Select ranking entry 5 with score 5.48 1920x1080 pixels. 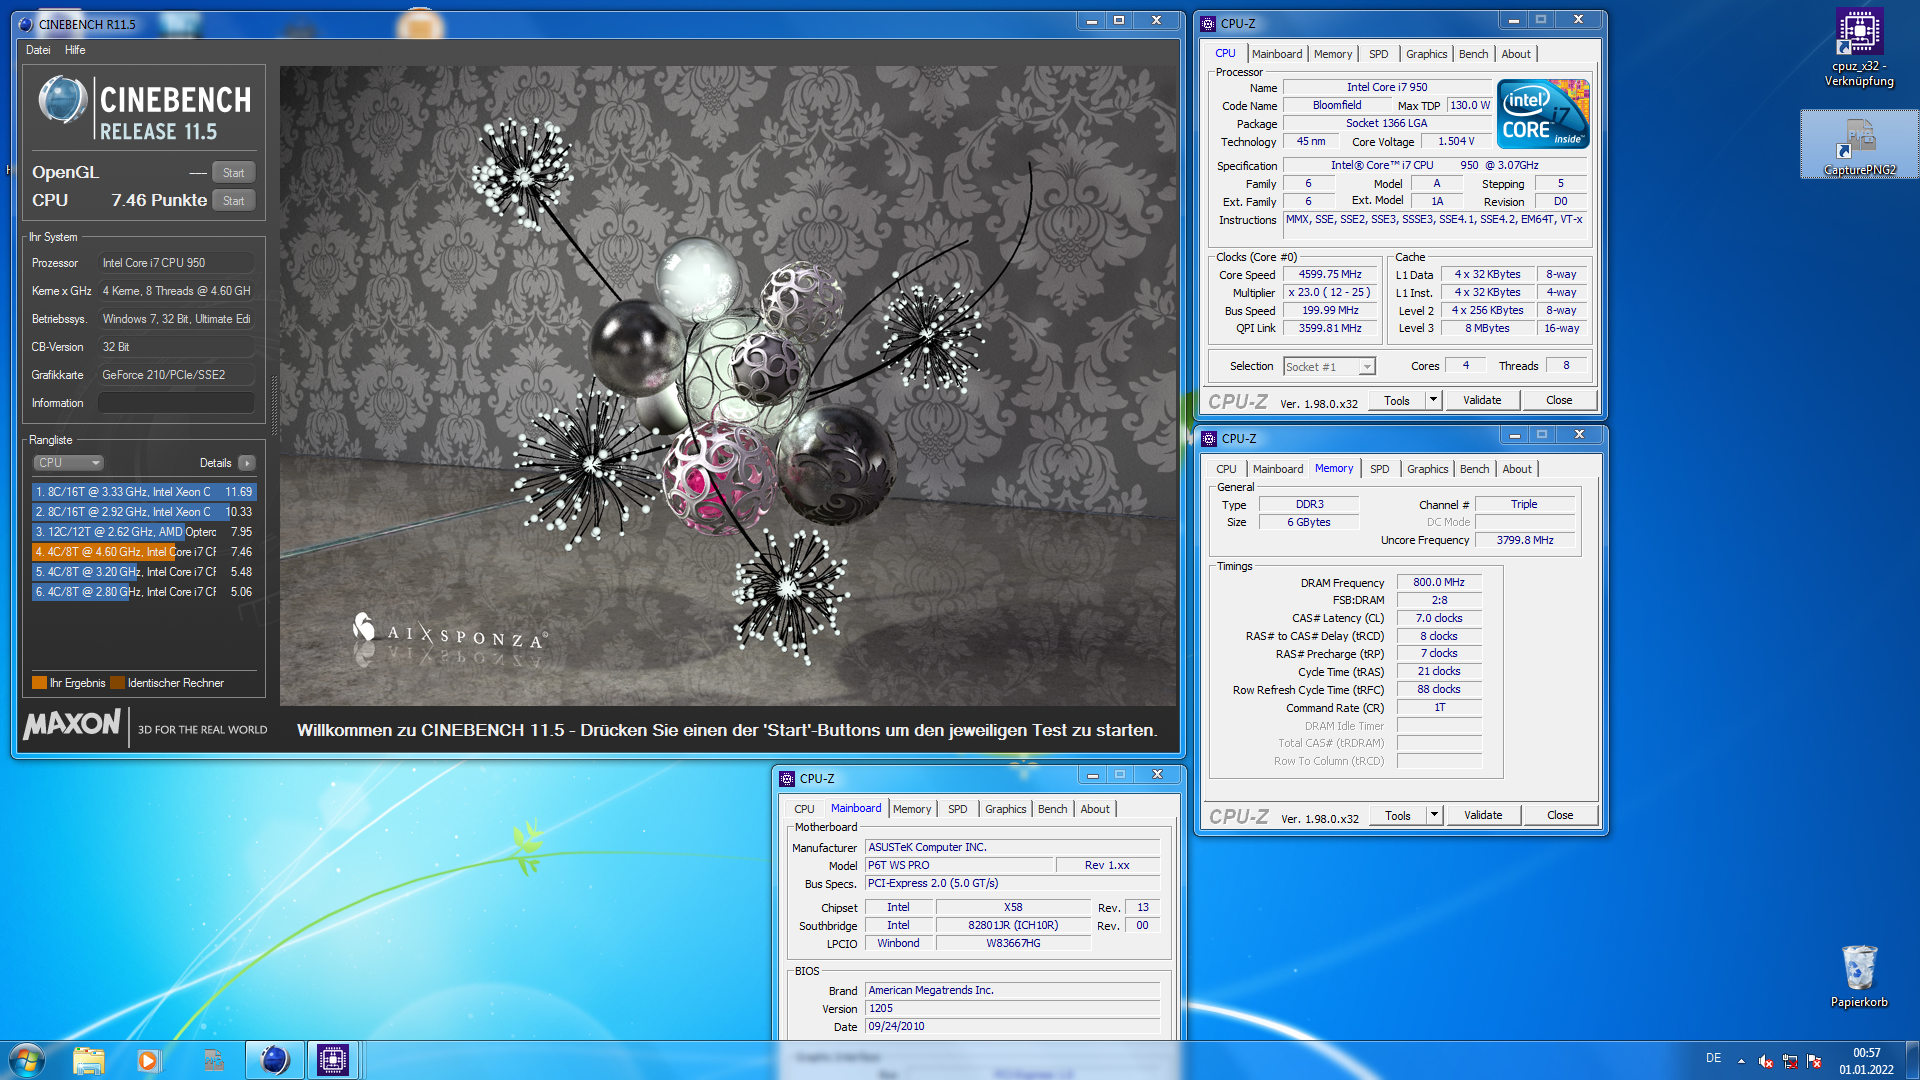pos(144,572)
